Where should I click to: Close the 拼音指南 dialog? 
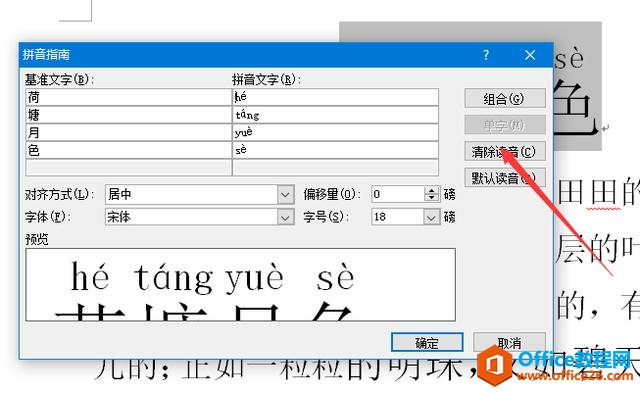pyautogui.click(x=530, y=55)
